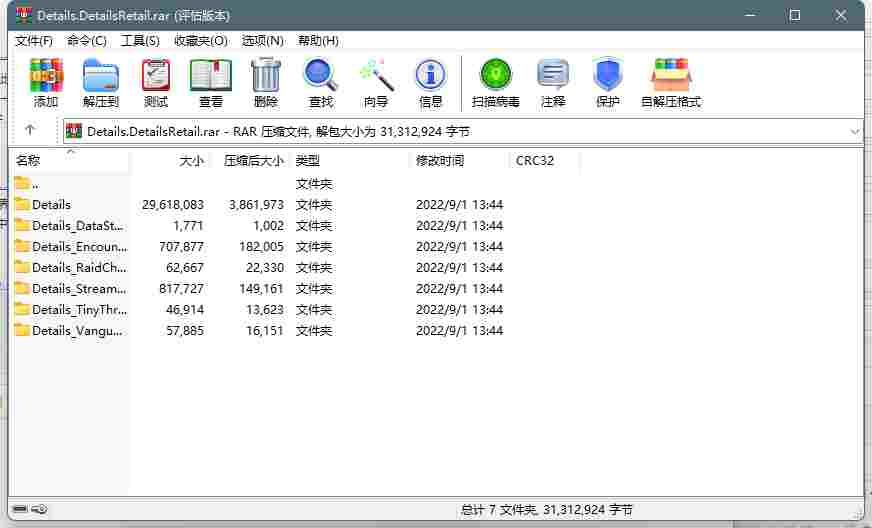Screen dimensions: 872x528
Task: Click the WinRAR title bar app icon
Action: click(24, 15)
